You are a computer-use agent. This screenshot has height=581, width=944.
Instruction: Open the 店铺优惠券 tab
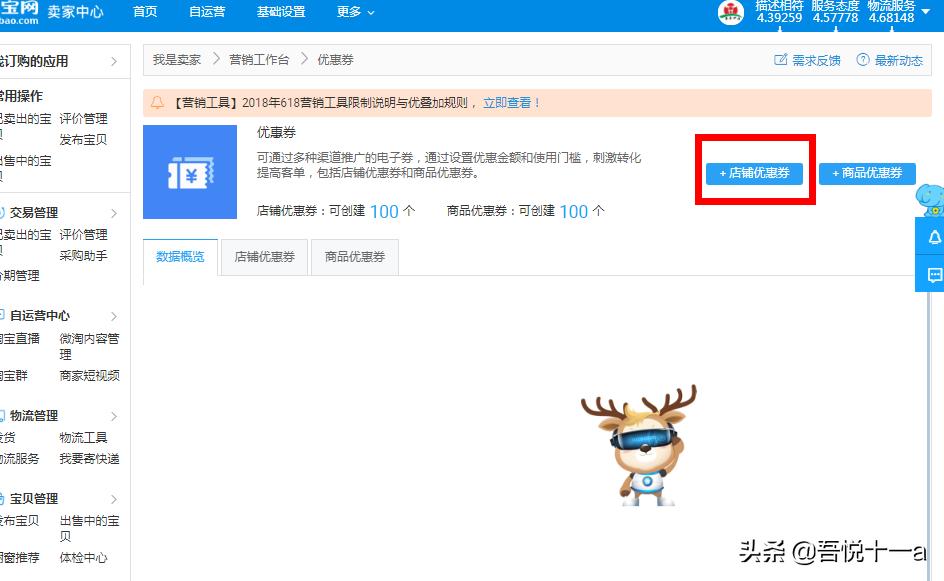[264, 256]
